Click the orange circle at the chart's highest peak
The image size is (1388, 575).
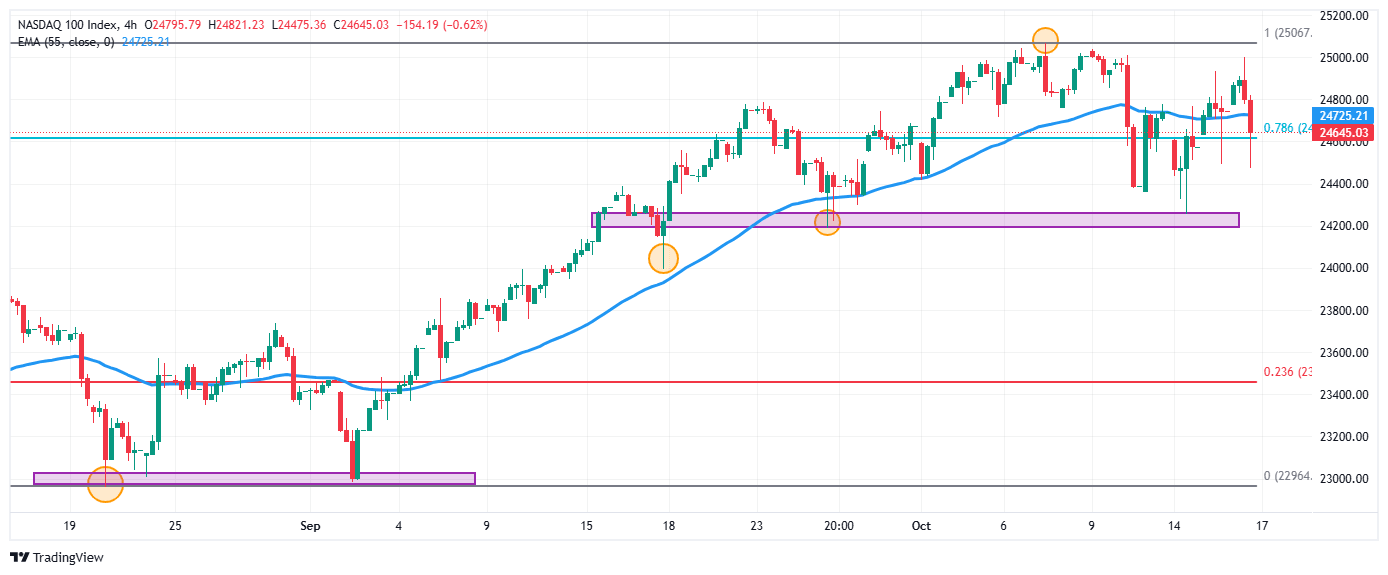1045,40
